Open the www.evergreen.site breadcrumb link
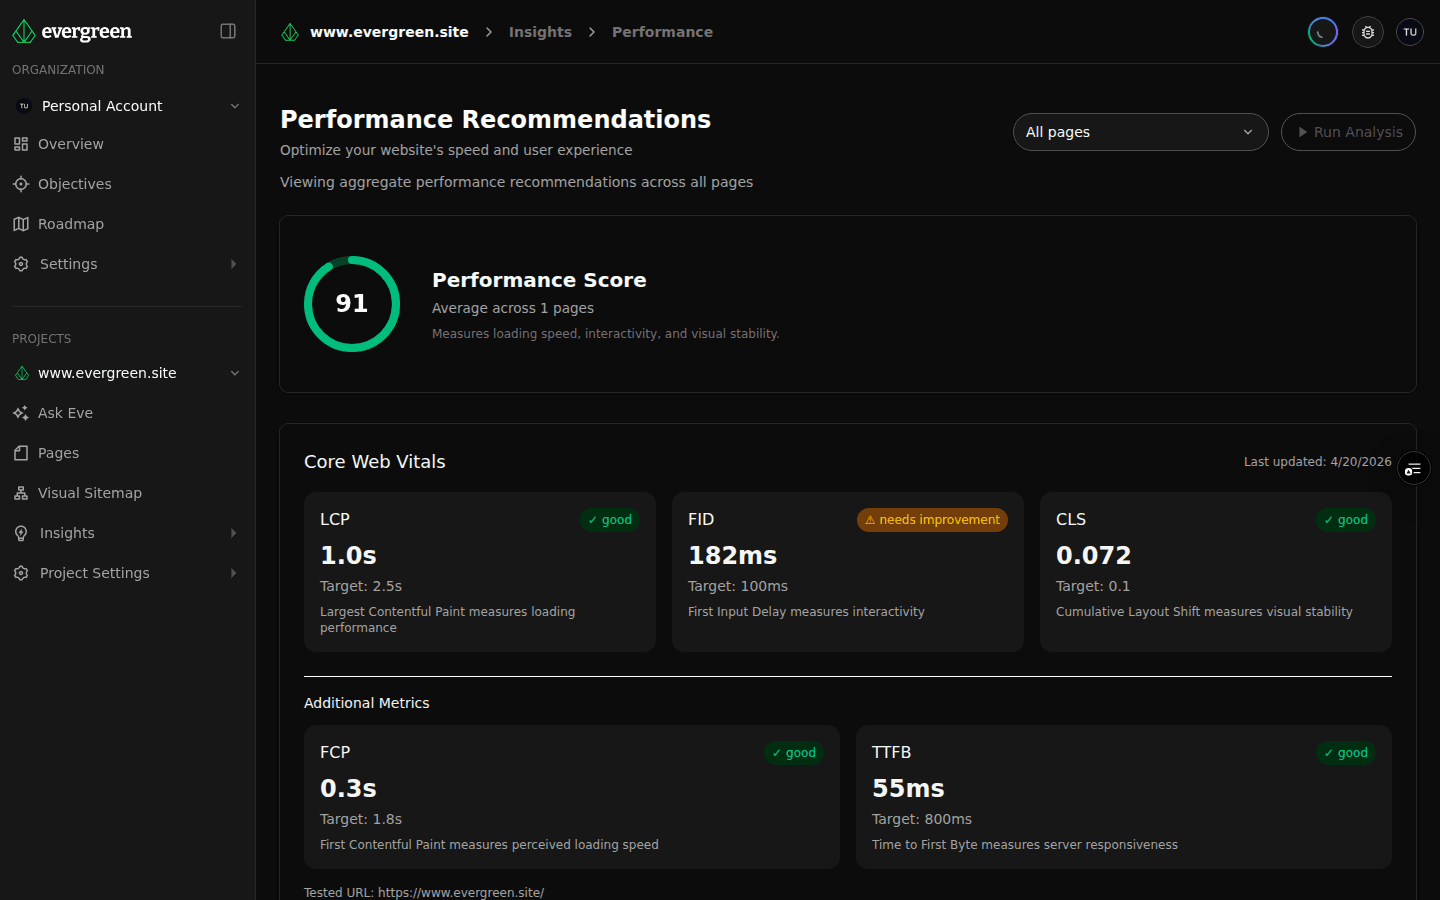The width and height of the screenshot is (1440, 900). (x=389, y=31)
